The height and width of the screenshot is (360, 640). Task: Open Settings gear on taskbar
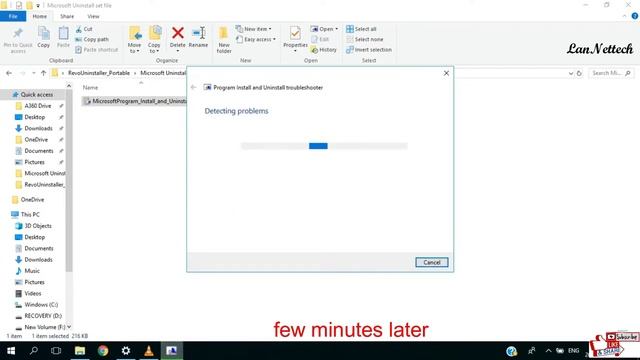pyautogui.click(x=126, y=351)
